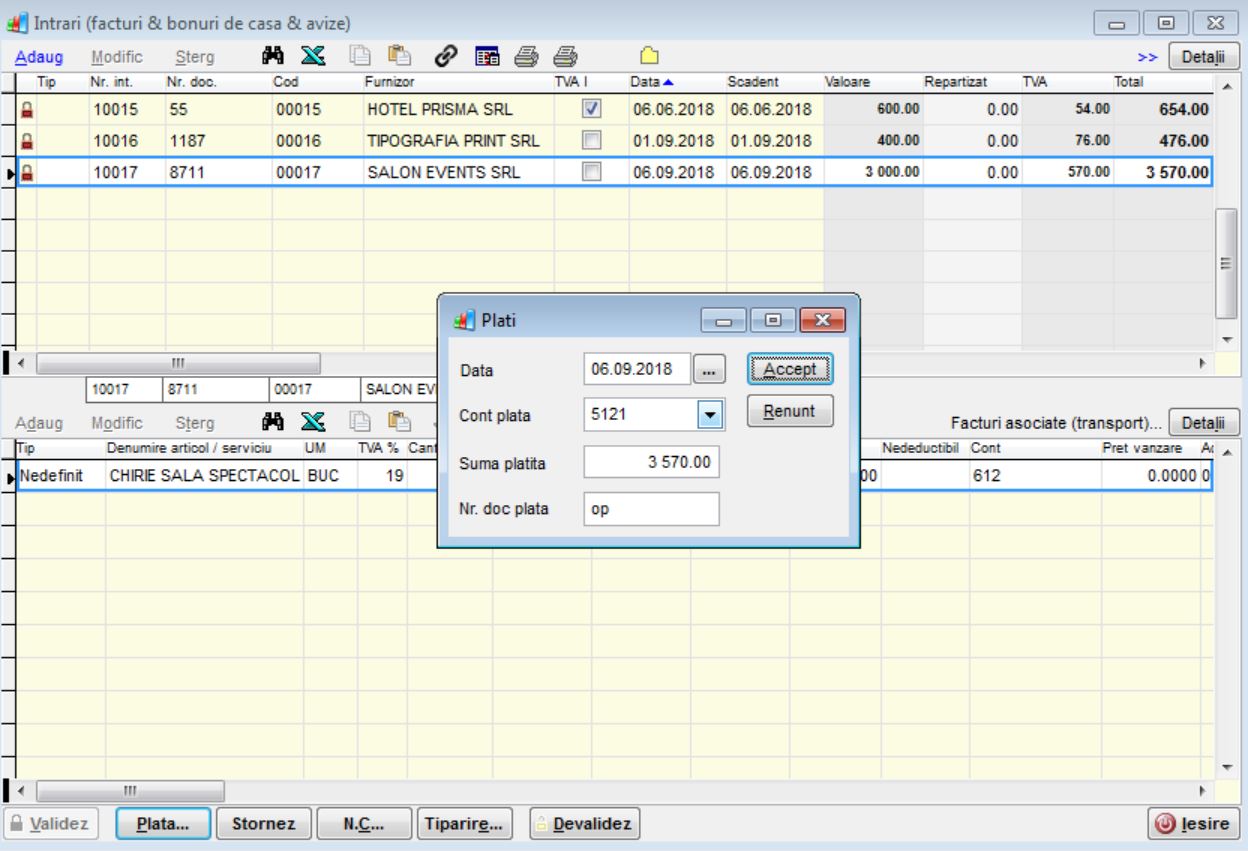Click Sterg in the lower articles toolbar
Screen dimensions: 1248x851
pyautogui.click(x=194, y=422)
